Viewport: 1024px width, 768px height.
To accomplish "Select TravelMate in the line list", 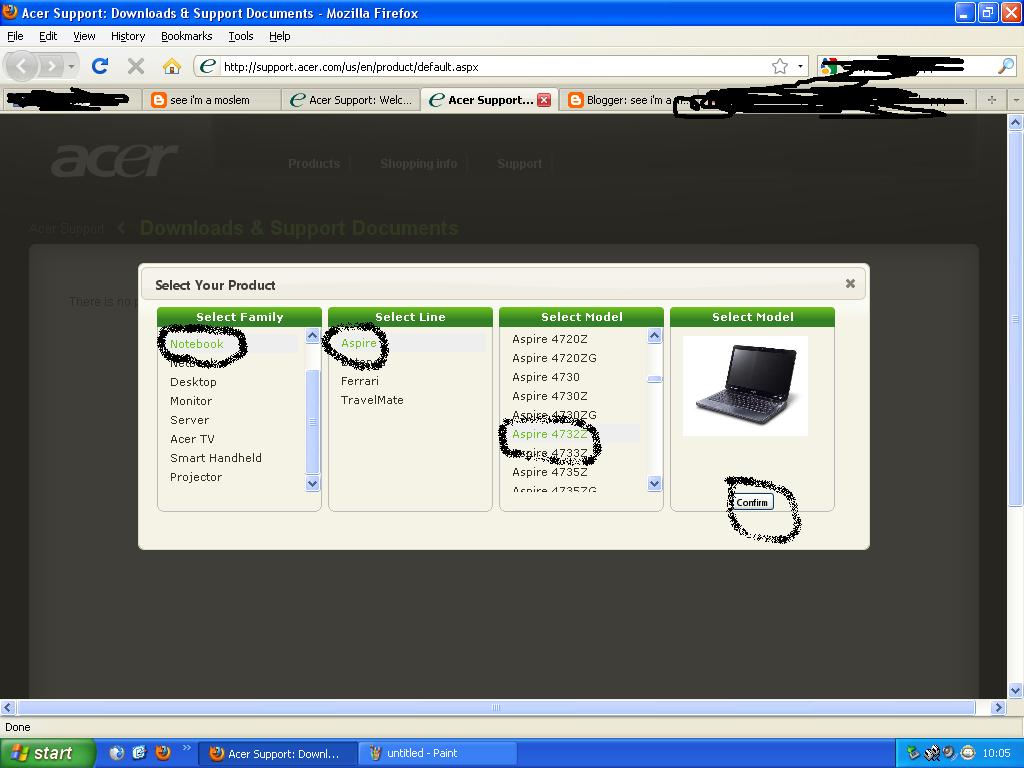I will (372, 400).
